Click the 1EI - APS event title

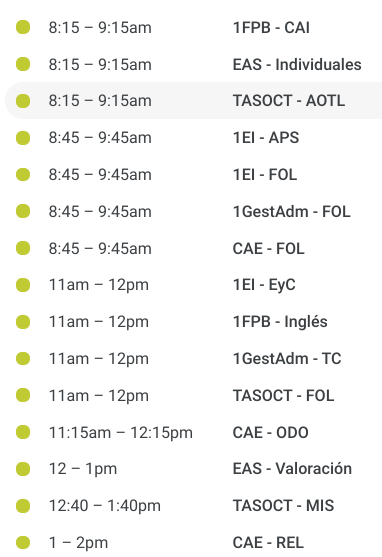pos(266,138)
